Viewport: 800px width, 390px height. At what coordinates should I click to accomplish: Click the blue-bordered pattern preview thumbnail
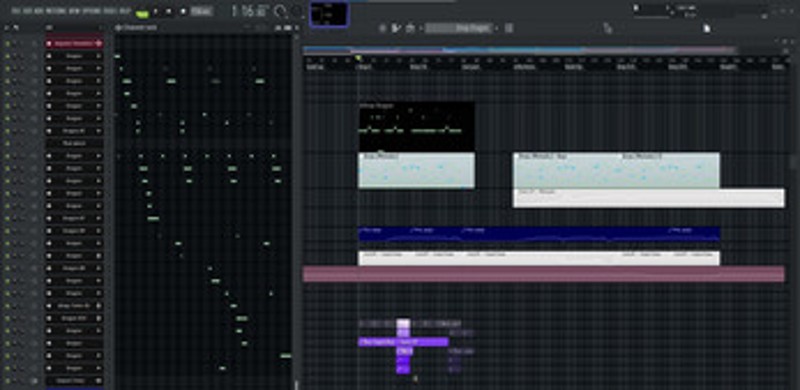[329, 14]
